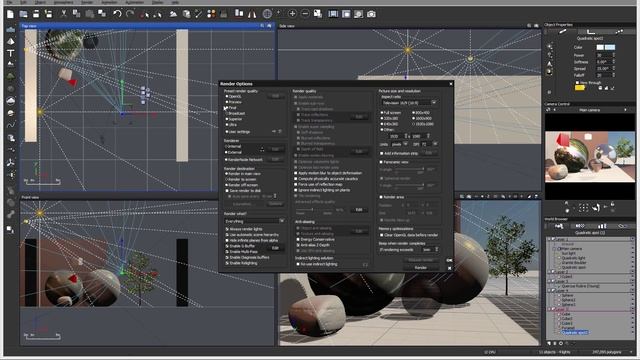The height and width of the screenshot is (360, 640).
Task: Click the Redo arrow icon
Action: click(130, 14)
